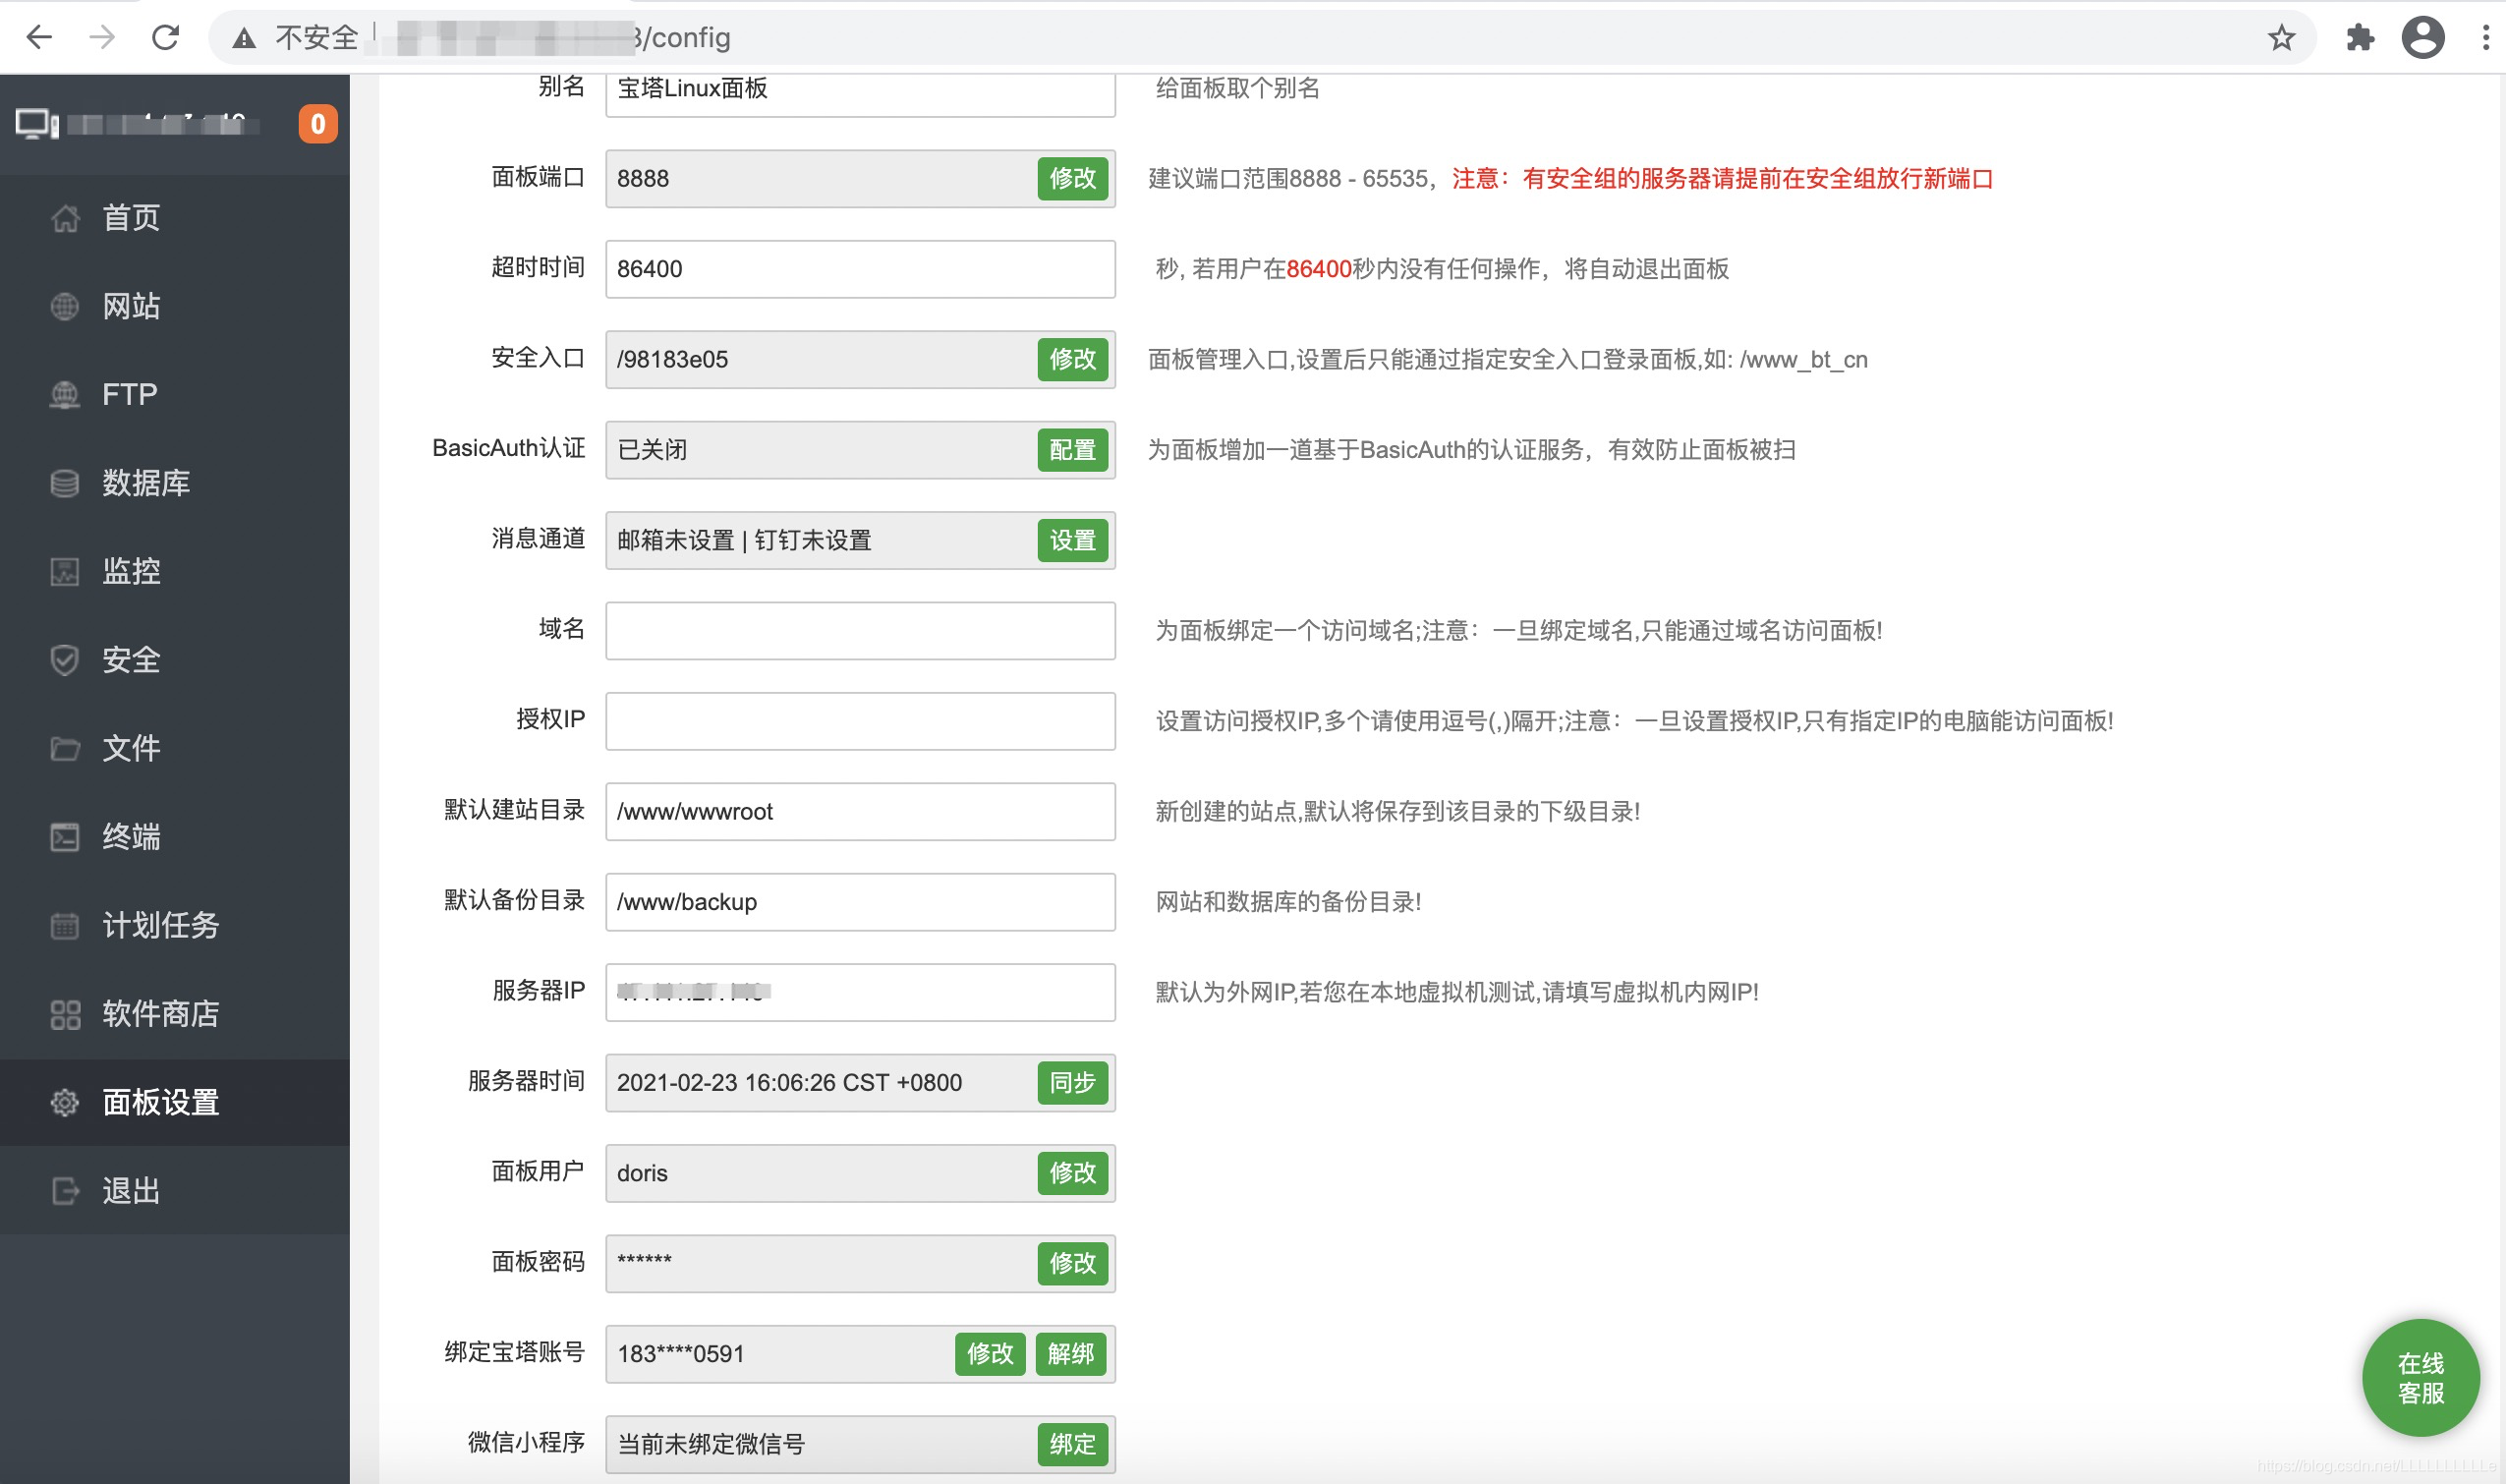Open the 软件商店 menu item

tap(175, 1014)
